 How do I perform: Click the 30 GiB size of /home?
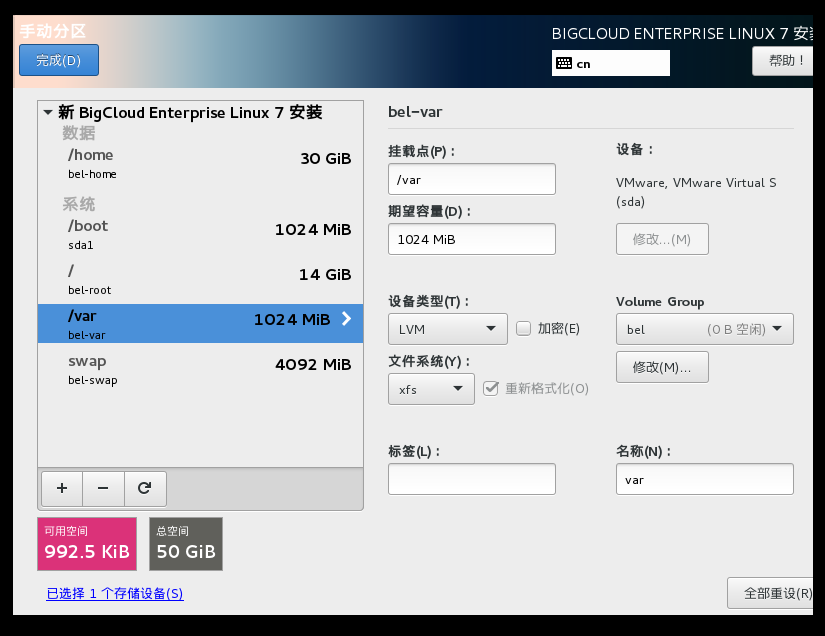[x=326, y=158]
